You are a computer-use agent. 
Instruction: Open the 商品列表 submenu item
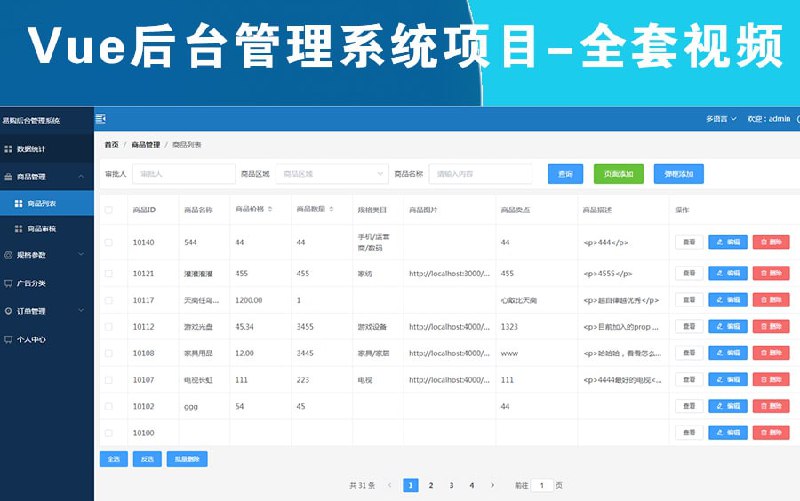[x=47, y=203]
